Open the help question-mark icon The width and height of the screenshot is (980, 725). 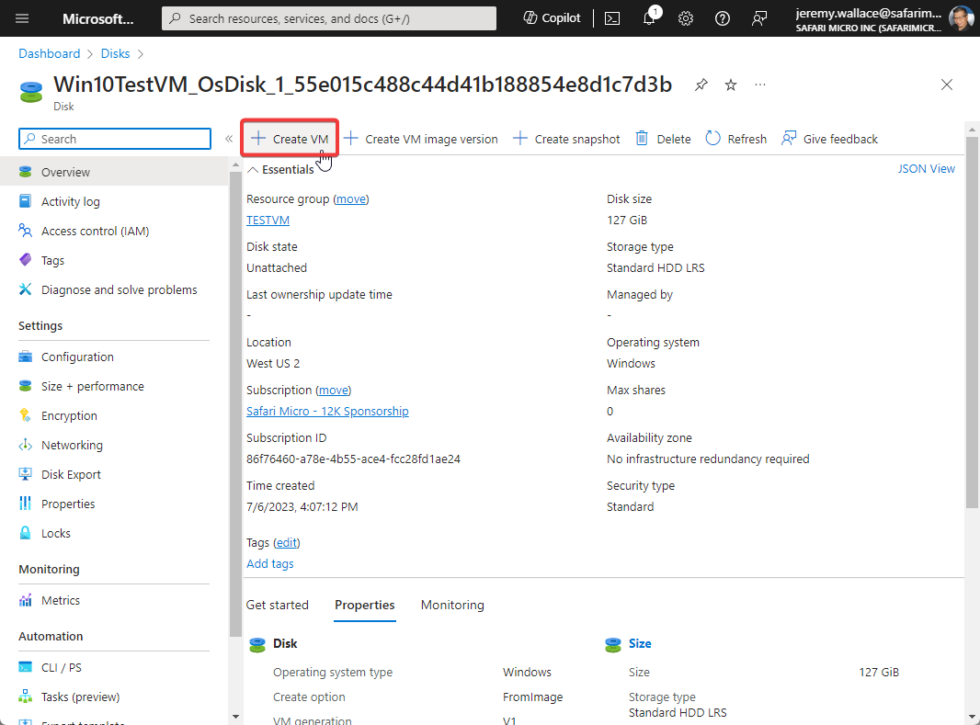tap(721, 17)
